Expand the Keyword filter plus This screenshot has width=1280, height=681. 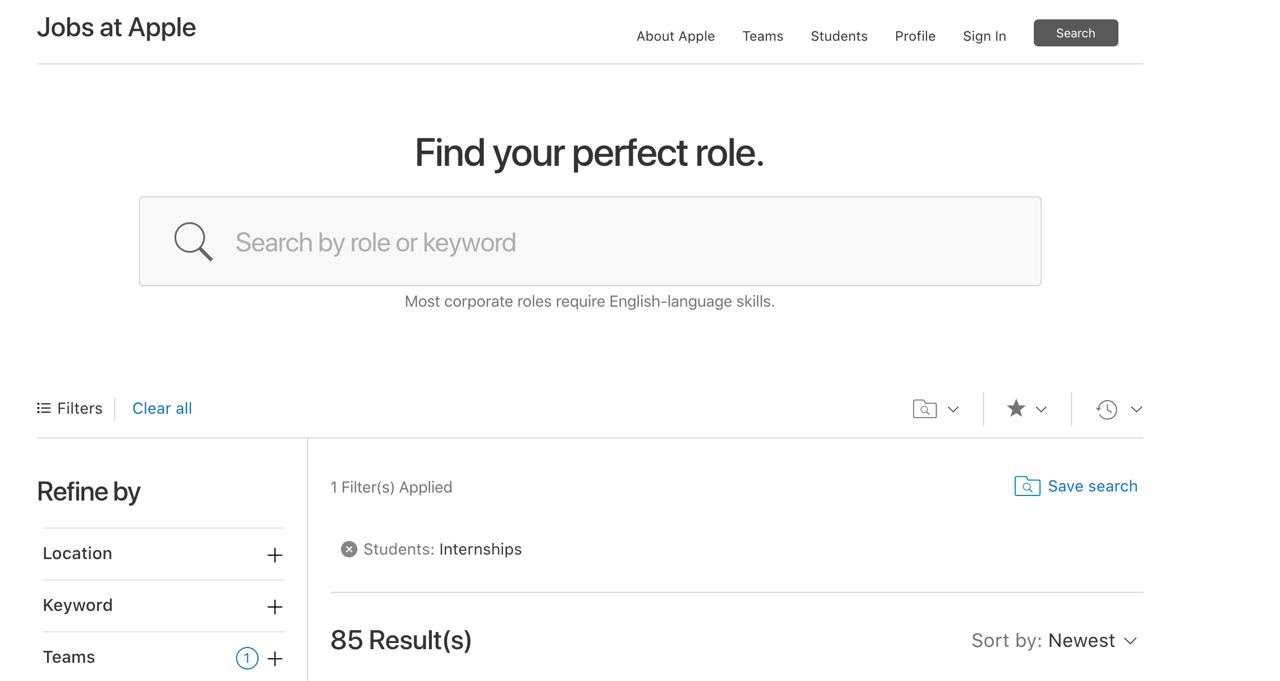(x=275, y=607)
